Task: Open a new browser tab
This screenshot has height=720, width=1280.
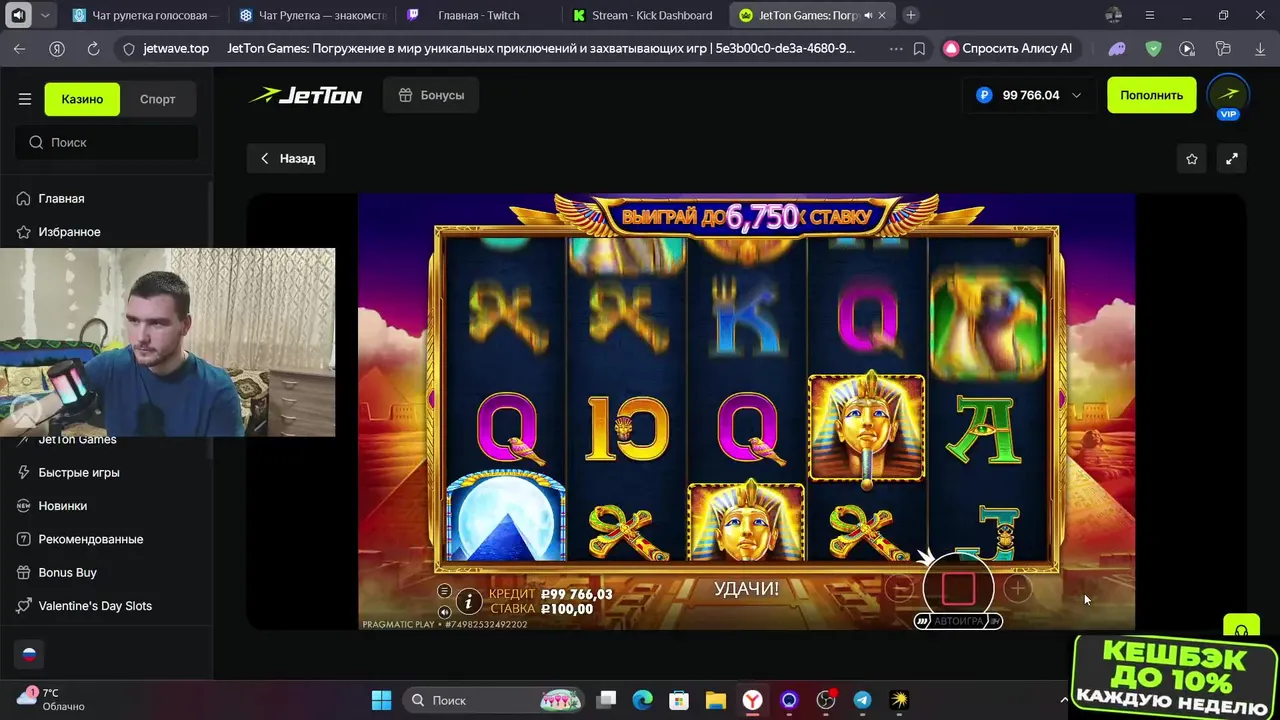Action: pyautogui.click(x=911, y=15)
